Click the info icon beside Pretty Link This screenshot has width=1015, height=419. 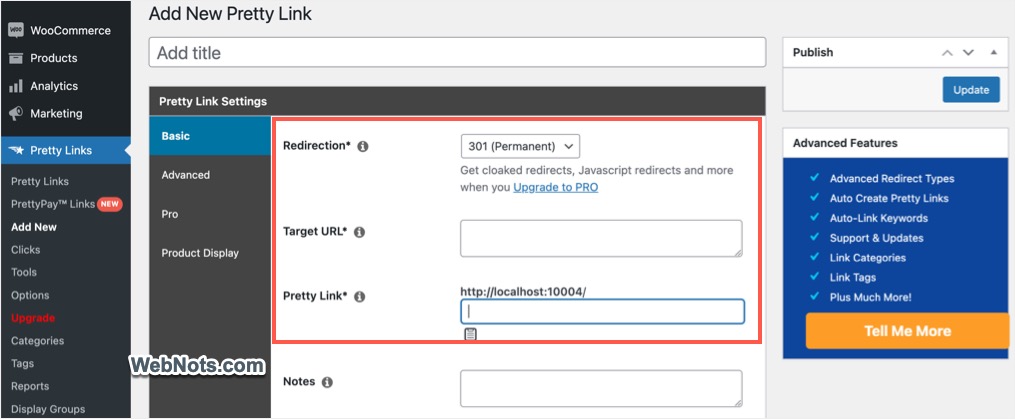[x=360, y=297]
